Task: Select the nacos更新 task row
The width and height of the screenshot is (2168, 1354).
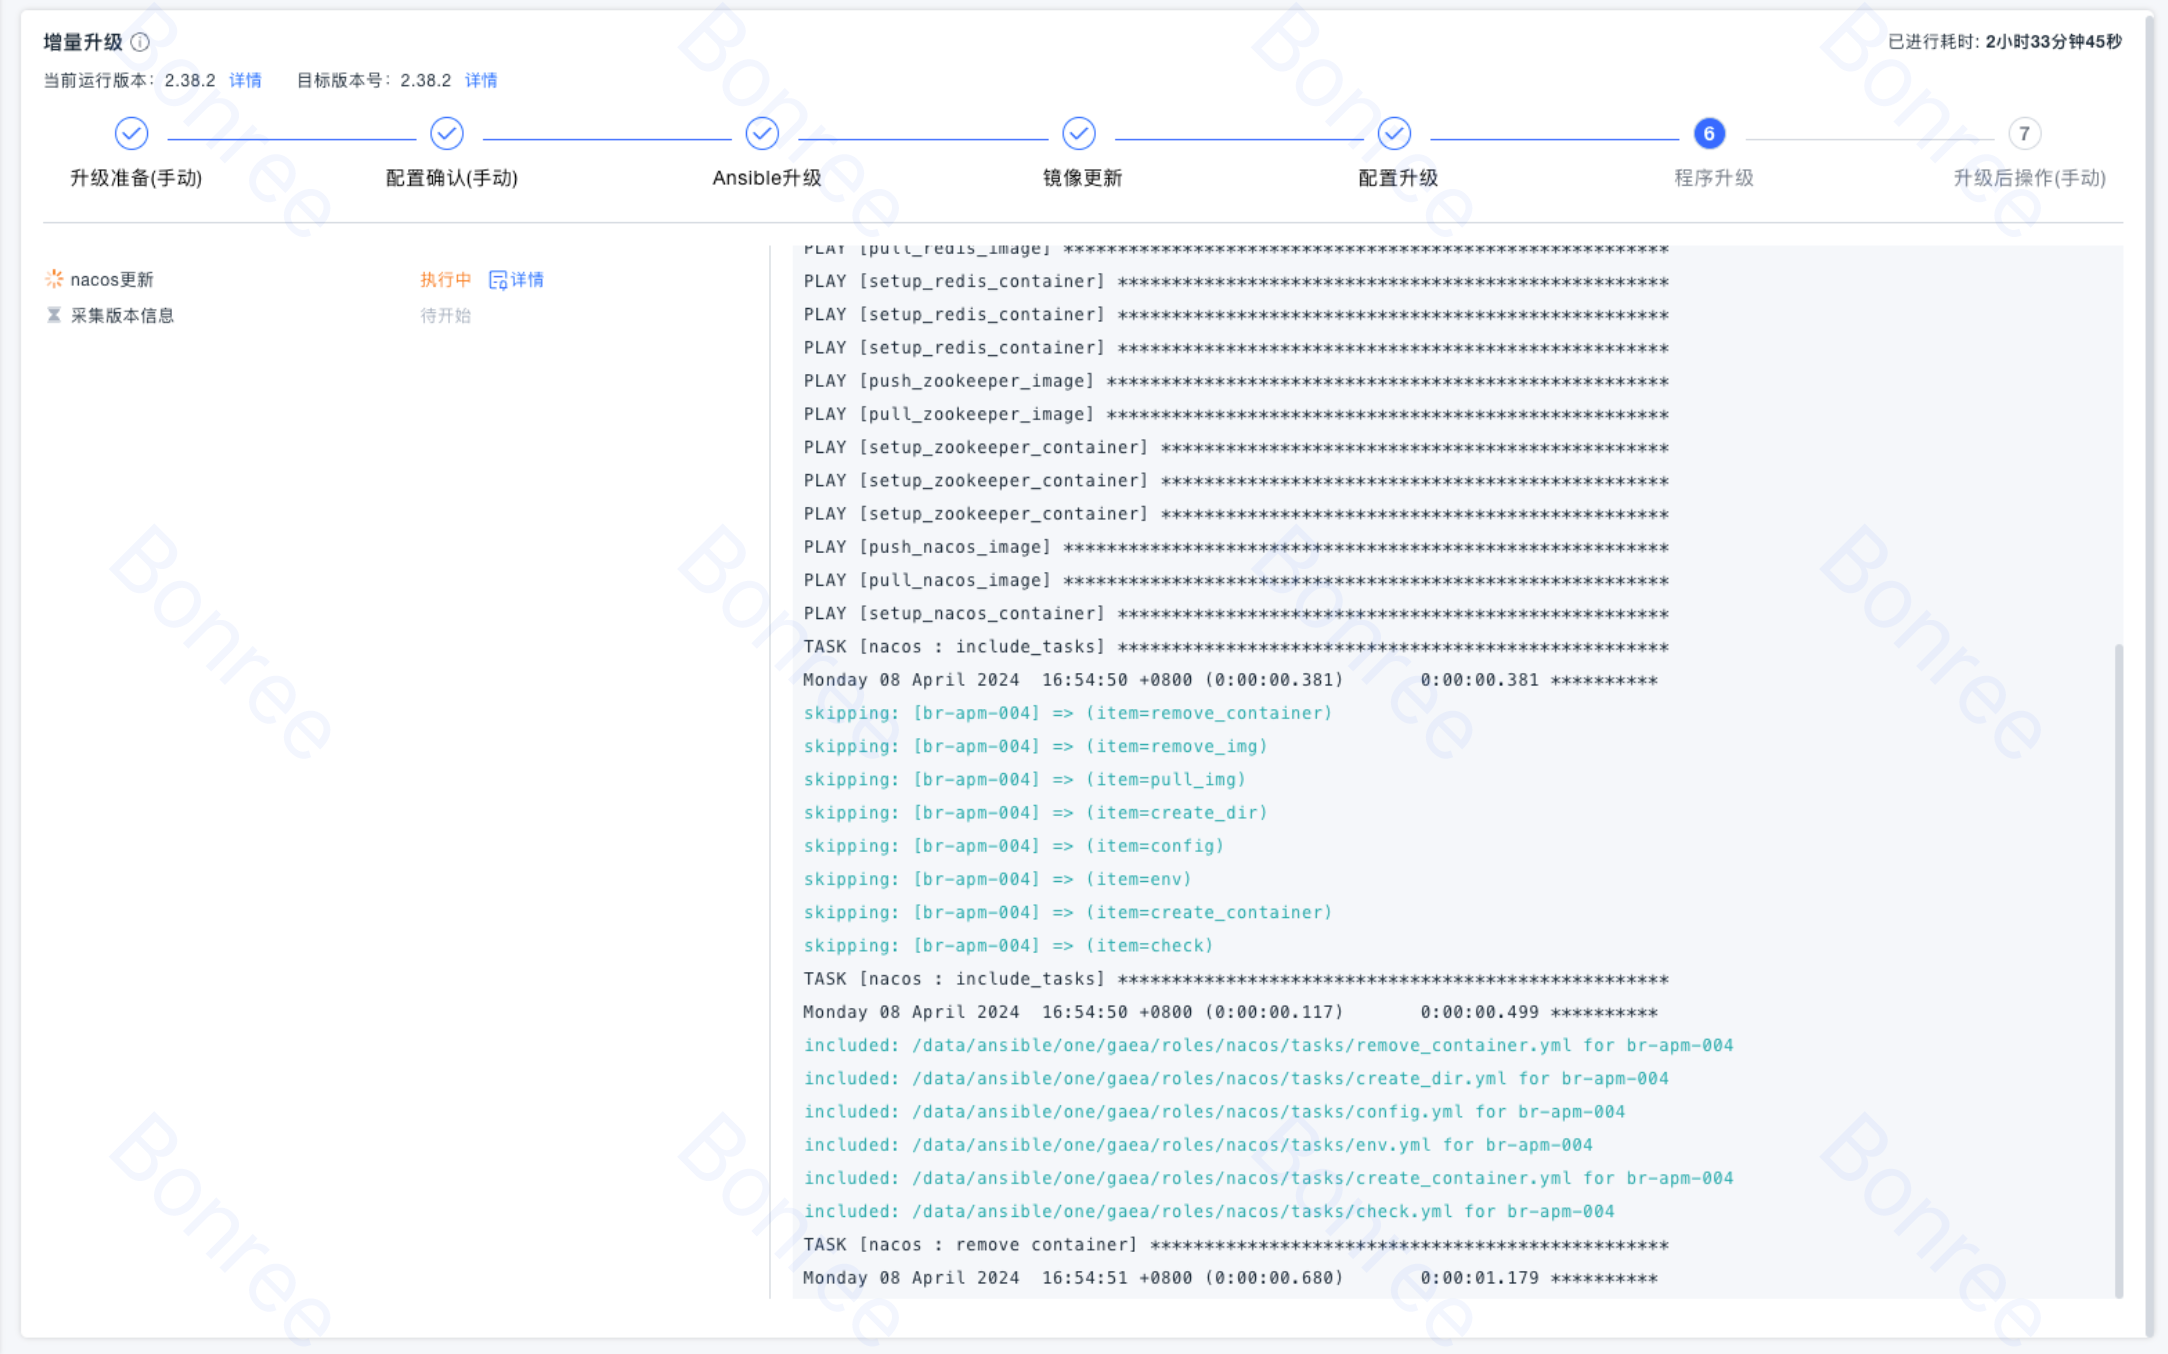Action: click(x=112, y=279)
